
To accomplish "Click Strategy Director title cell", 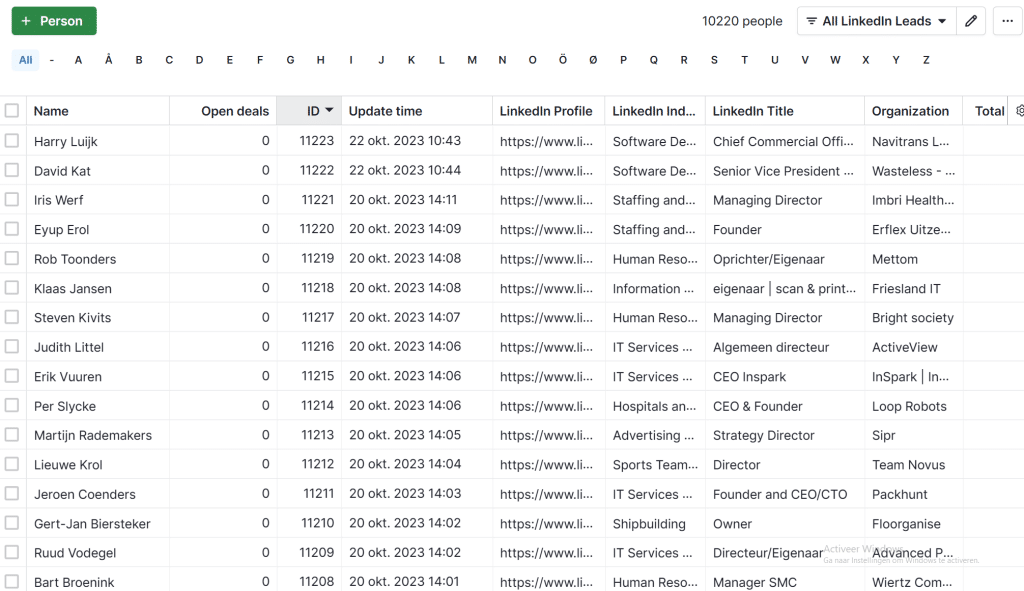I will (x=763, y=436).
